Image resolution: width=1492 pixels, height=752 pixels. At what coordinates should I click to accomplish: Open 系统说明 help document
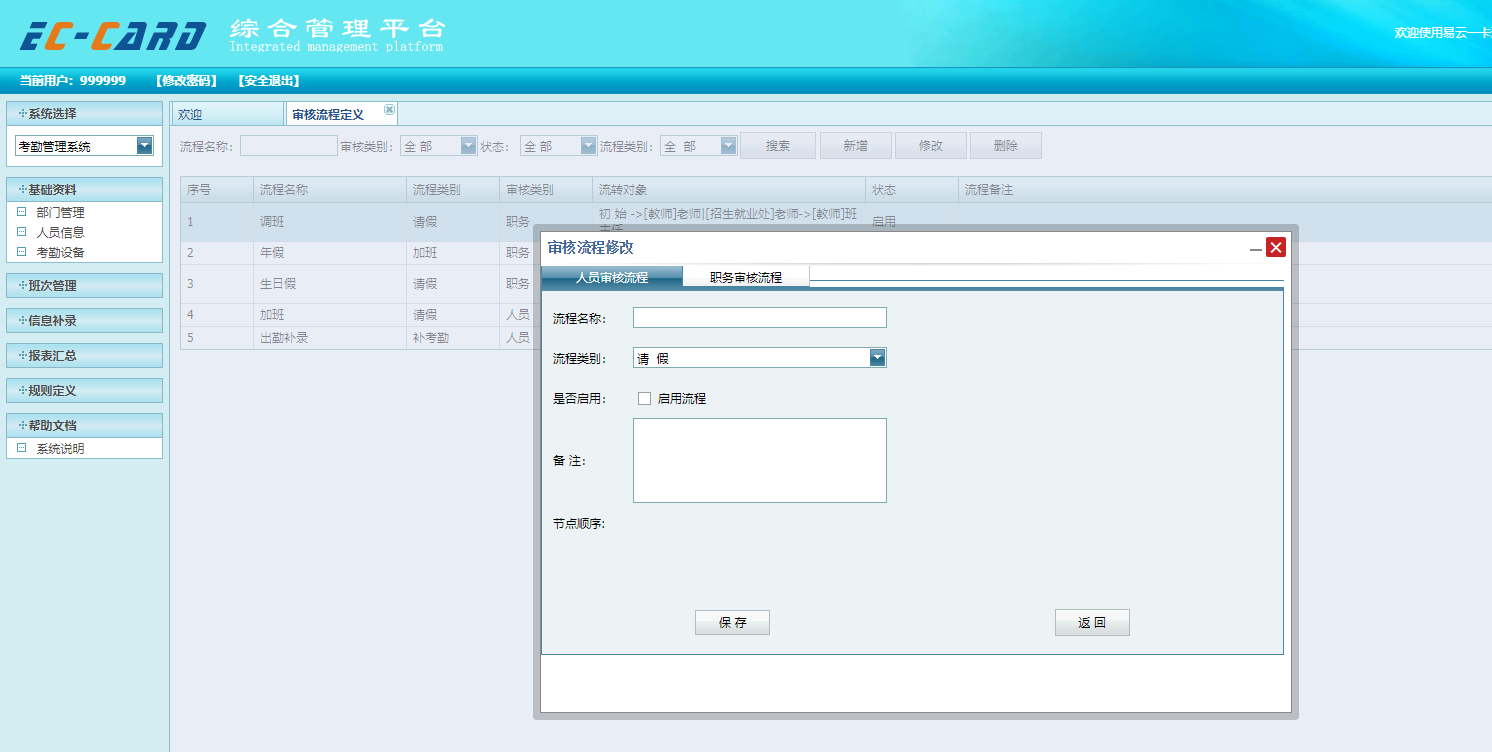pyautogui.click(x=60, y=448)
